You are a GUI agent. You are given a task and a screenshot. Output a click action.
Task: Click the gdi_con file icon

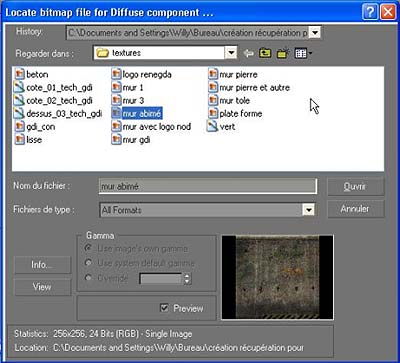point(20,127)
